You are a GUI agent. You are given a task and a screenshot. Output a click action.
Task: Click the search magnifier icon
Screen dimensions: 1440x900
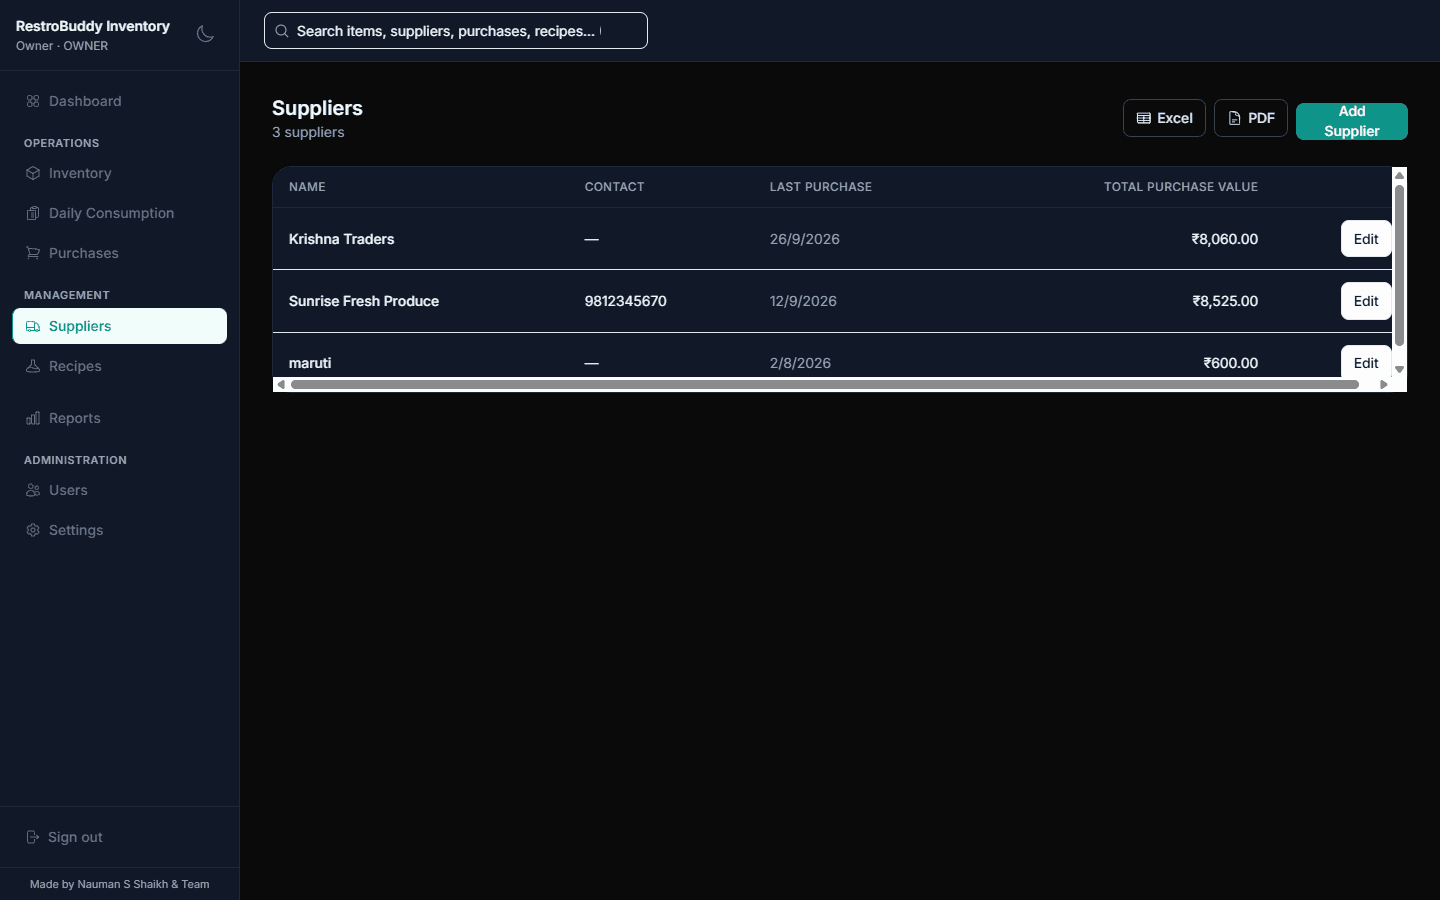(282, 31)
